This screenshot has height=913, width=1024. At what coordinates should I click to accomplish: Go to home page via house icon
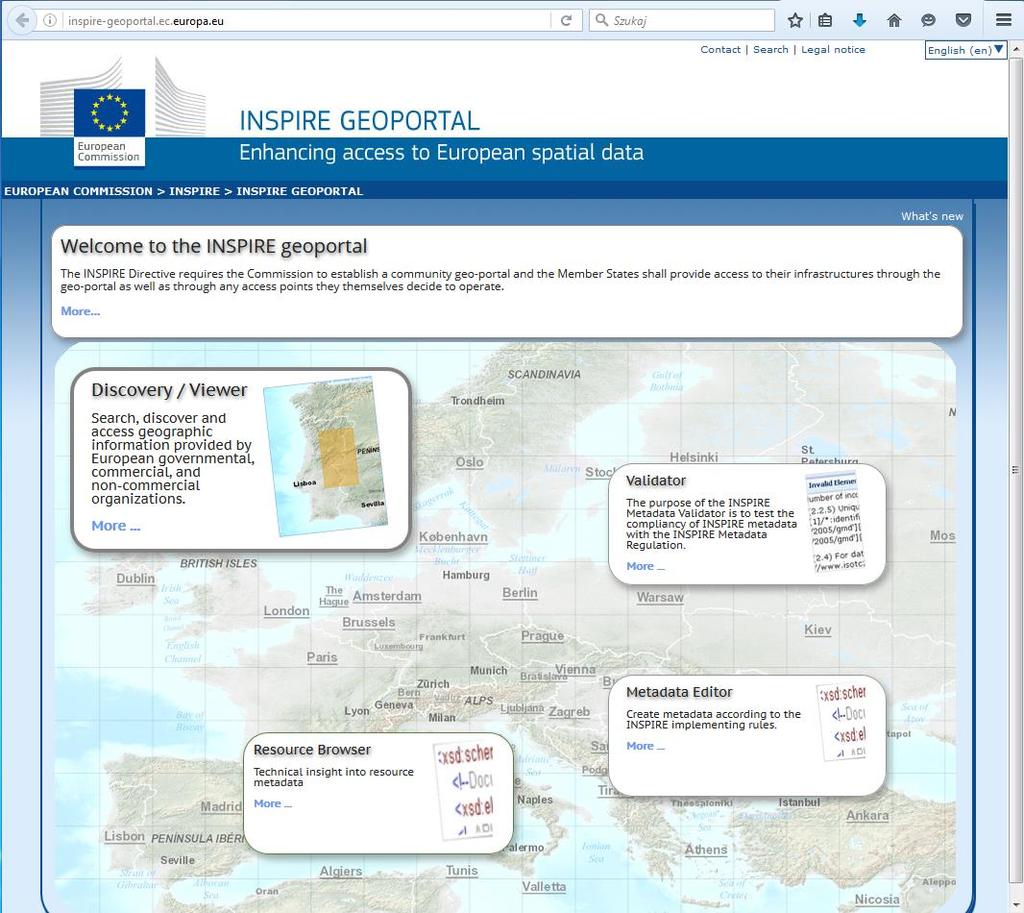[894, 20]
